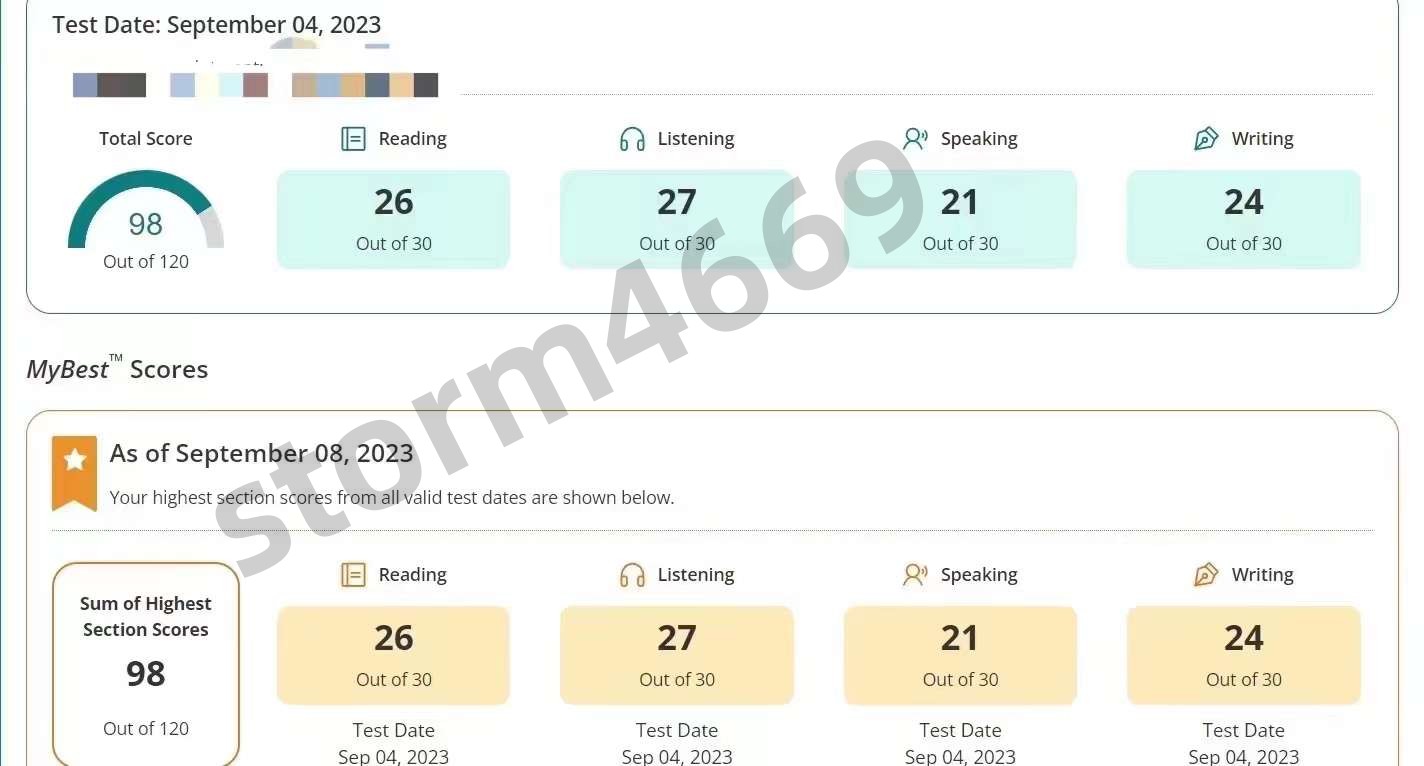Click the As of September 08, 2023 text

pos(261,453)
